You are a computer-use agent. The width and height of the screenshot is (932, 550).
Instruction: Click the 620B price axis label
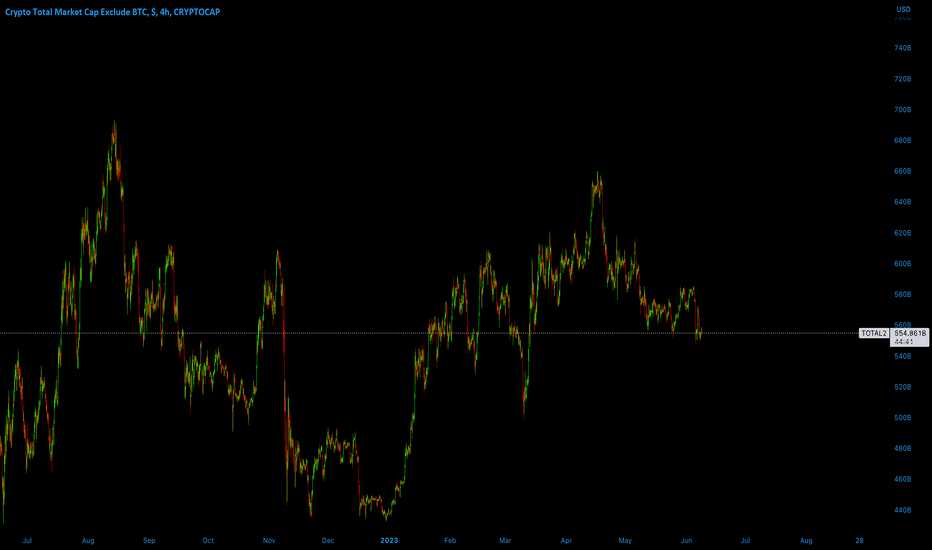tap(902, 233)
